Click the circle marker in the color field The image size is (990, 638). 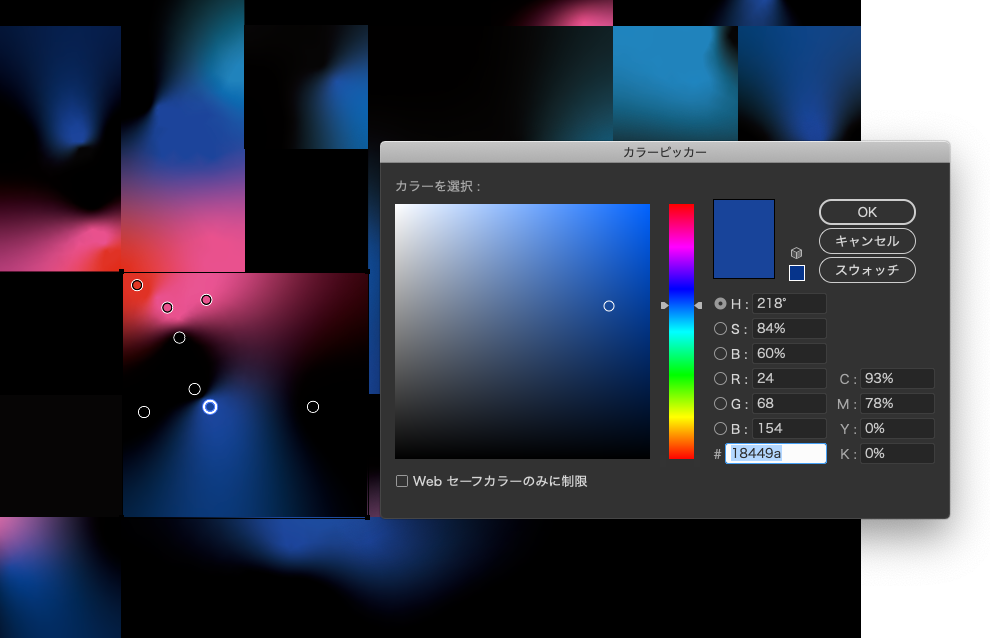(x=609, y=306)
